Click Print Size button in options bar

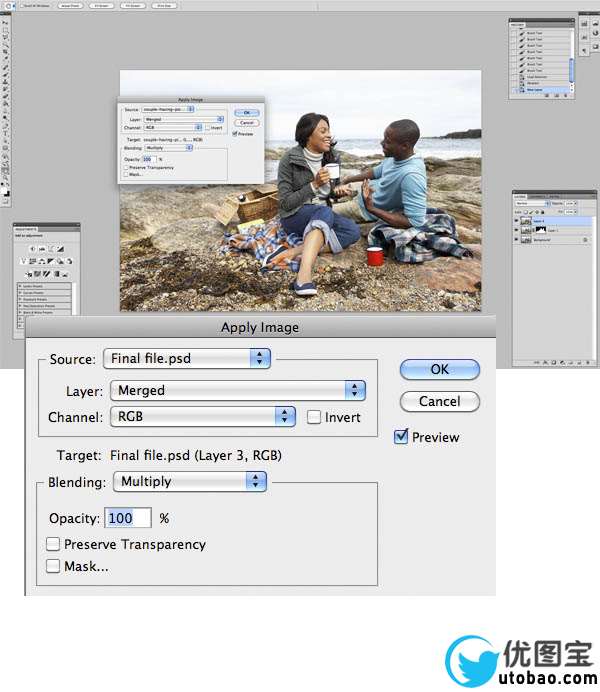(x=164, y=6)
